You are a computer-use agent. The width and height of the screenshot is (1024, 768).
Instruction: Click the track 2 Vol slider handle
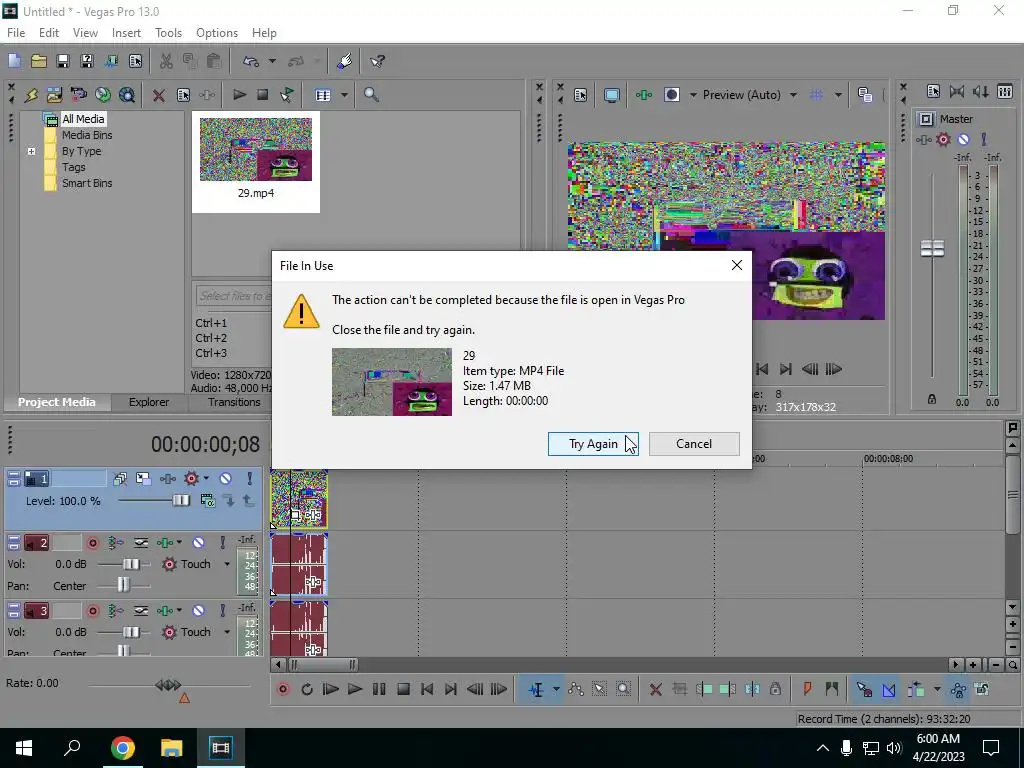131,564
